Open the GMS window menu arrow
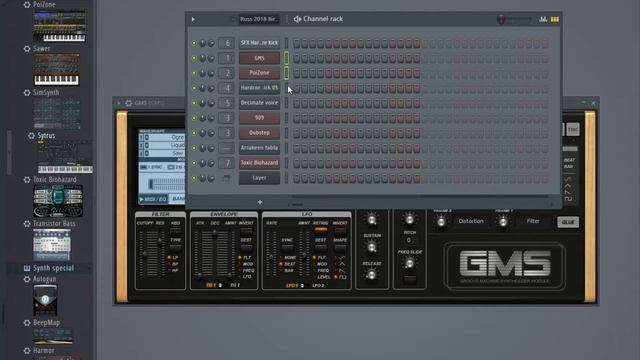This screenshot has height=360, width=640. tap(119, 103)
